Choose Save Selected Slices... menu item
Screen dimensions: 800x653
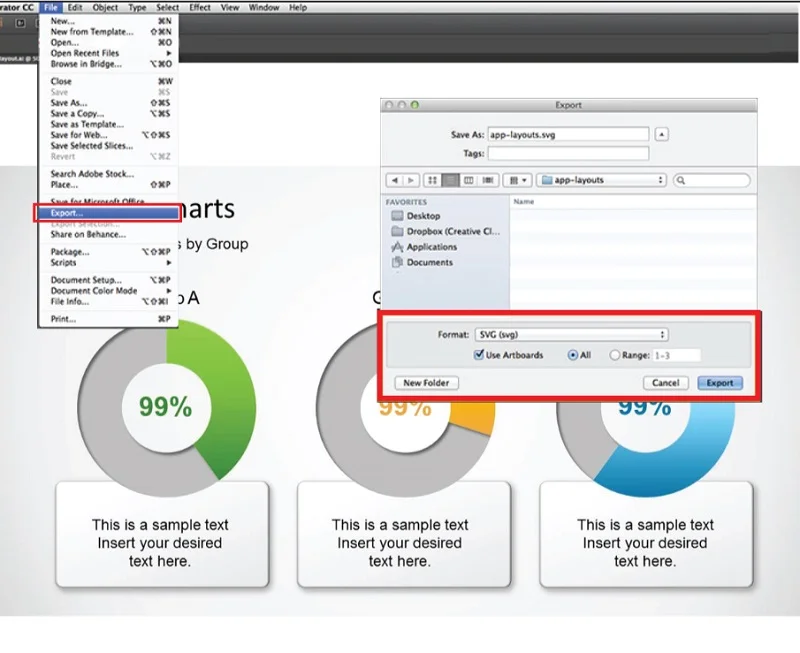pyautogui.click(x=108, y=145)
